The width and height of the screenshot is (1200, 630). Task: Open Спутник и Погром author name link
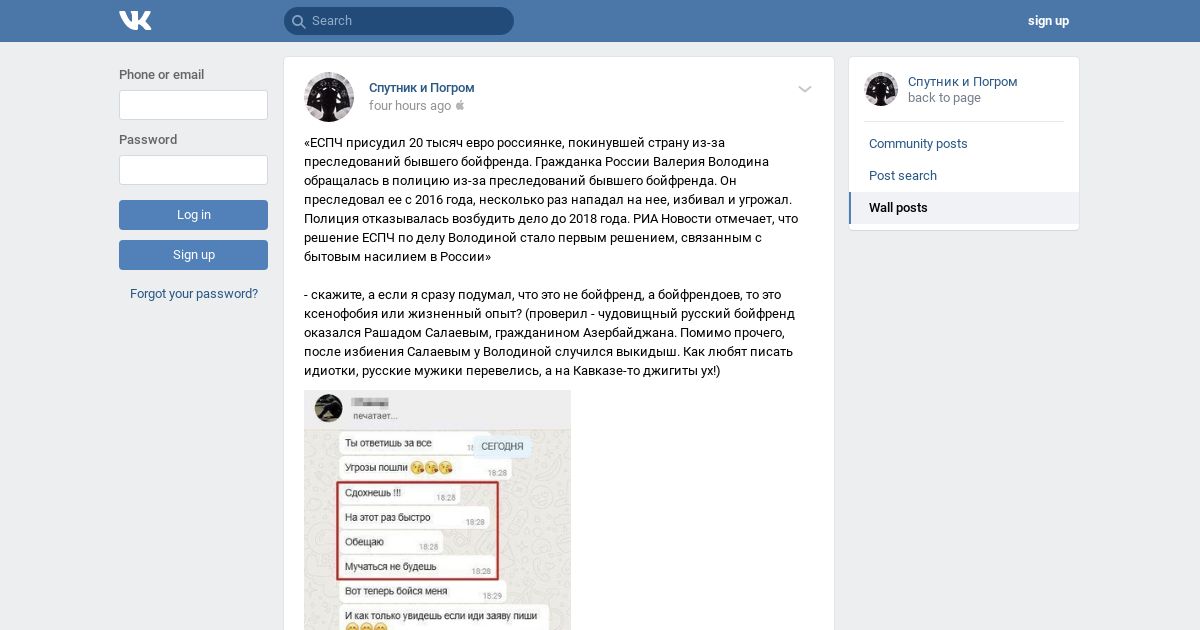422,88
